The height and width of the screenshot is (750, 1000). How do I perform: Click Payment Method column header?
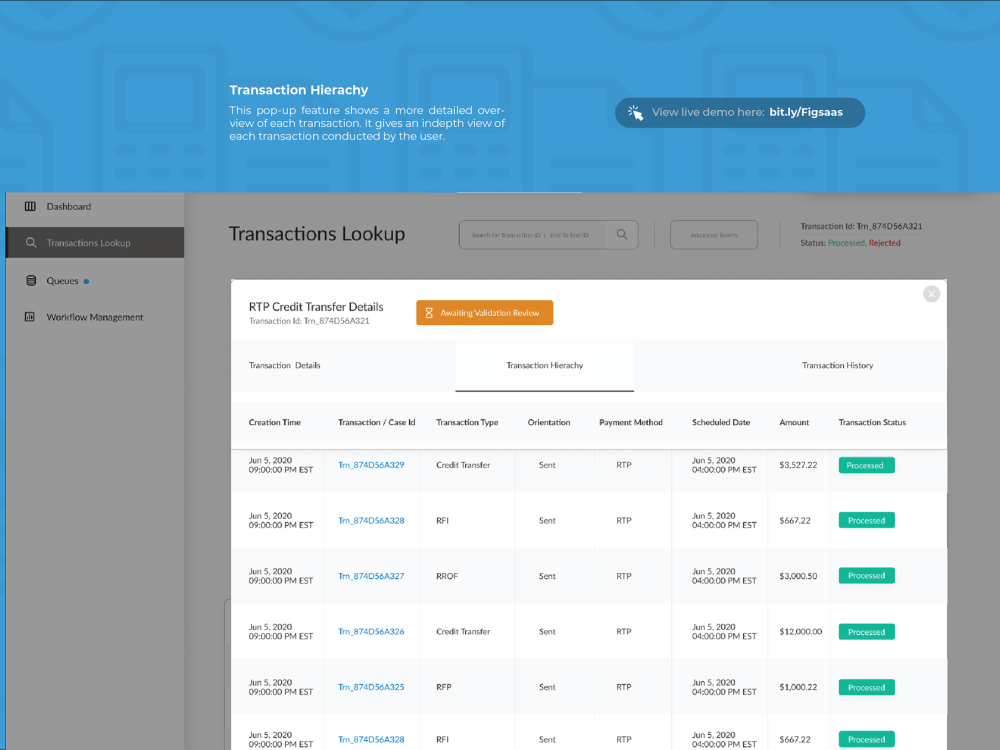pos(631,422)
